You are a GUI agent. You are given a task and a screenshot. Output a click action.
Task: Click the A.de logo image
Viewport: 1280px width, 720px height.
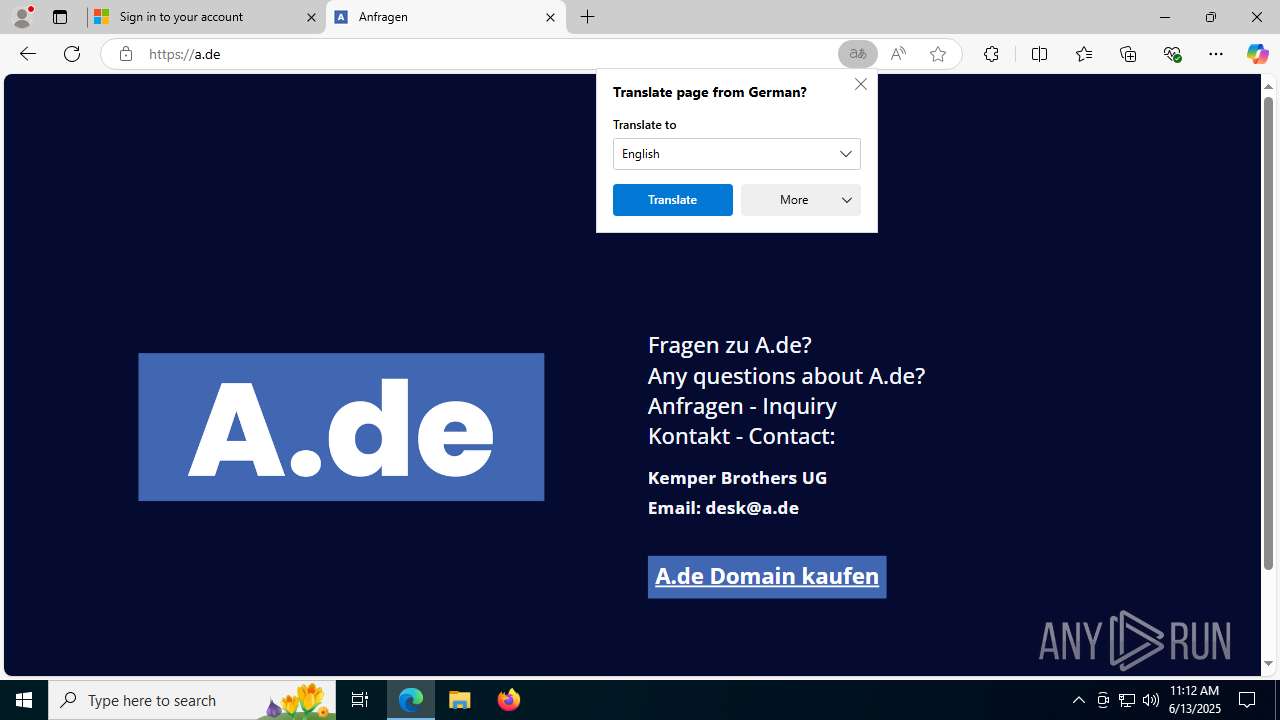341,427
